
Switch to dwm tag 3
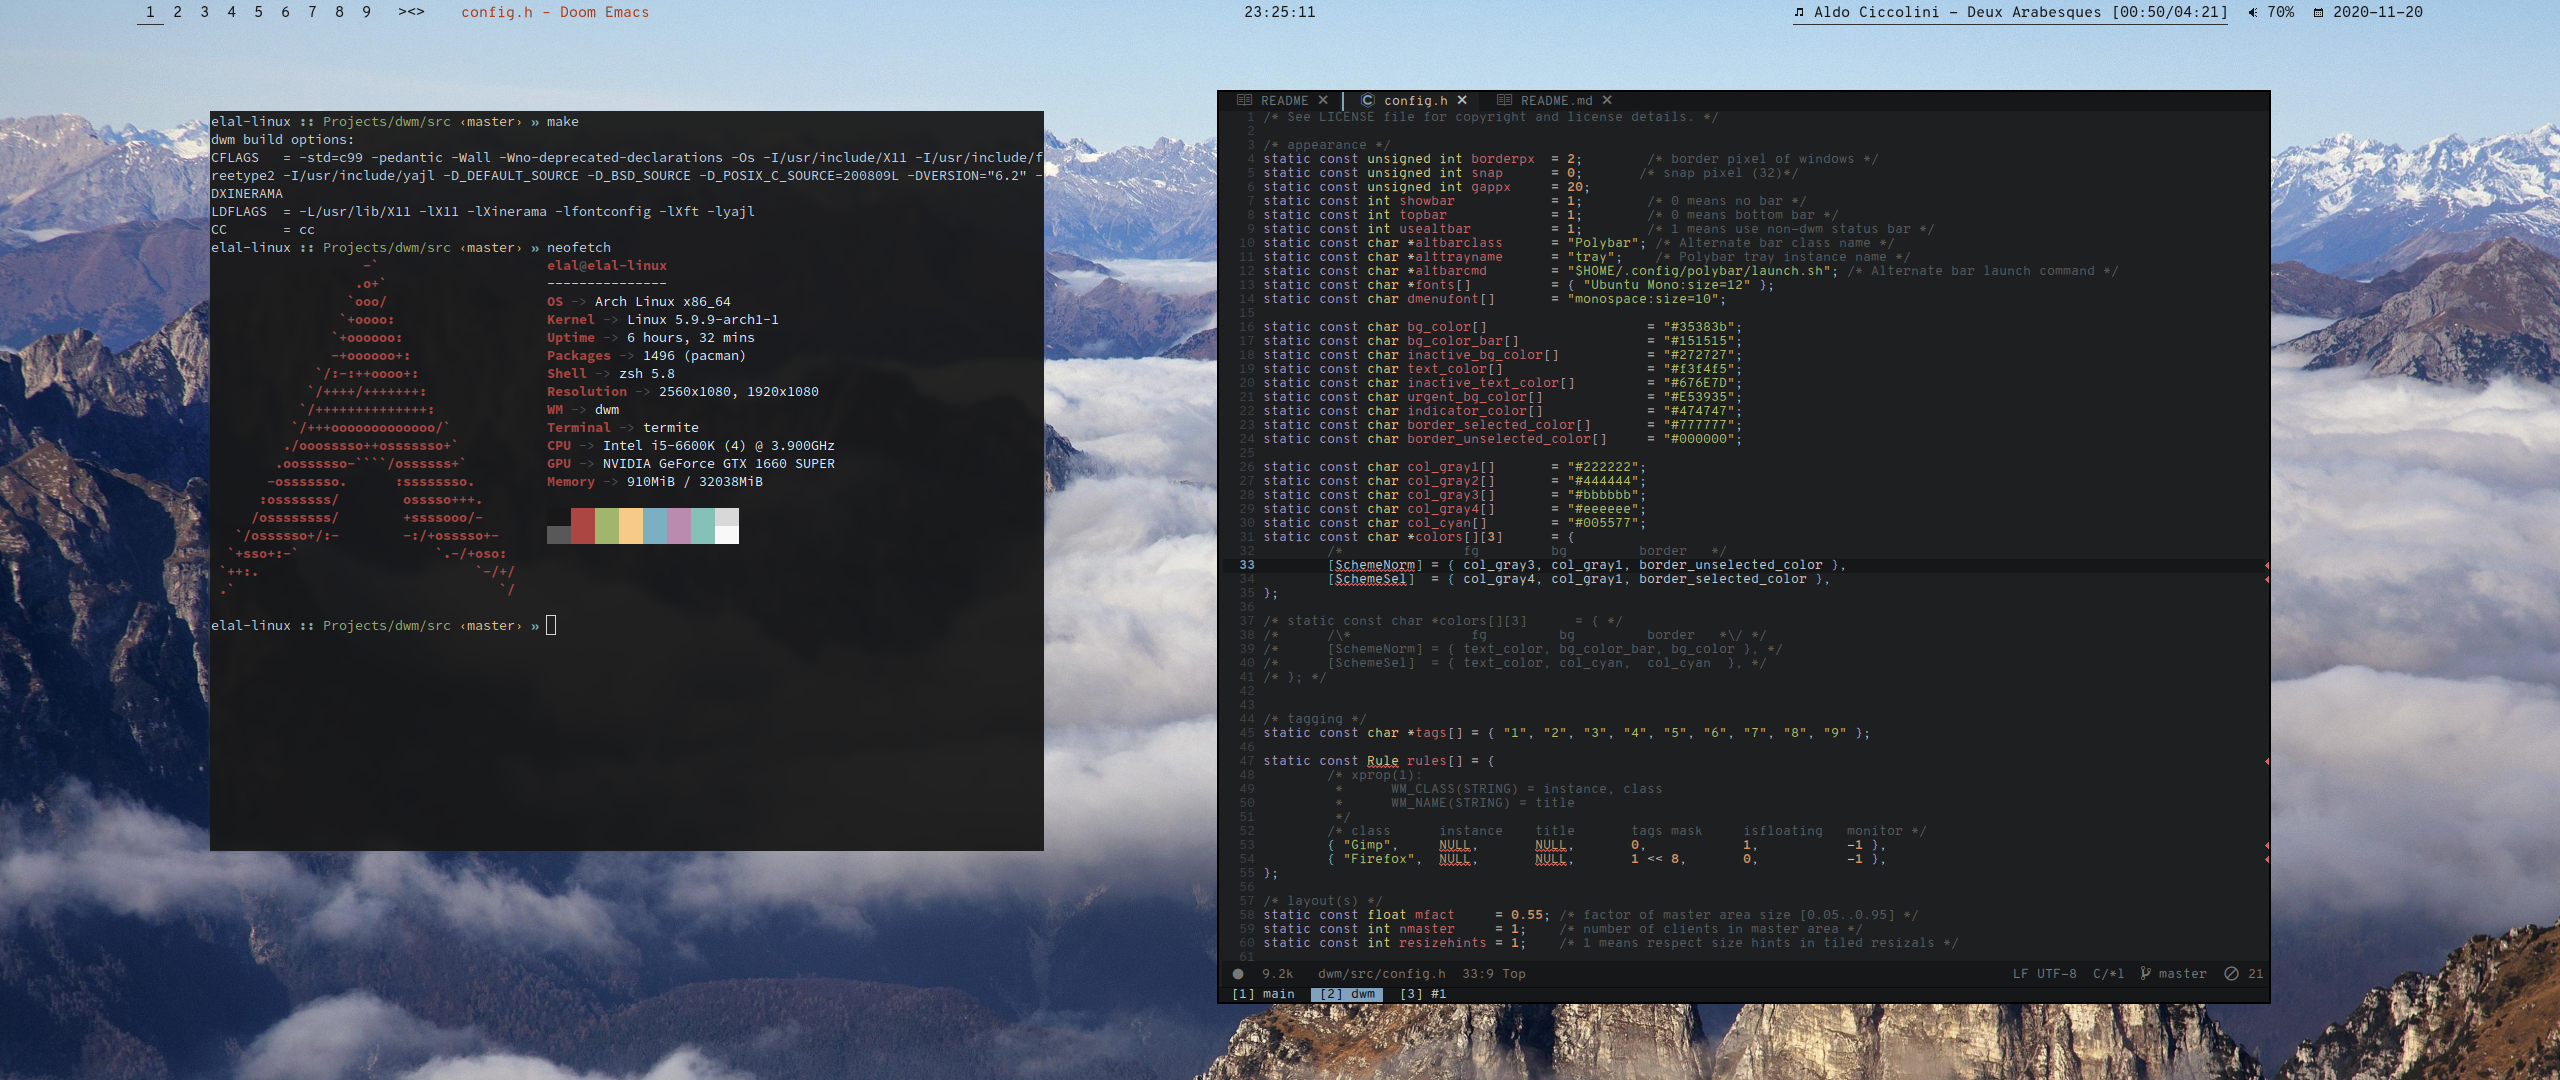coord(204,12)
